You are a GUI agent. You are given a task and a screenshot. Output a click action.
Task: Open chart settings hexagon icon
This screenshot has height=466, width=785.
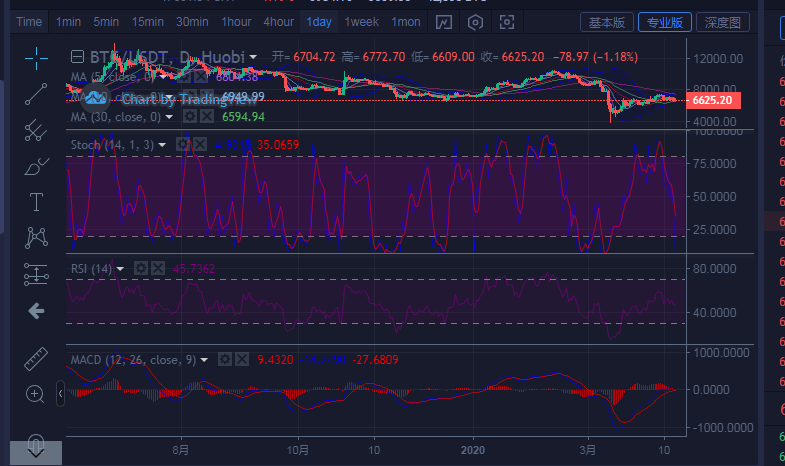[x=475, y=22]
